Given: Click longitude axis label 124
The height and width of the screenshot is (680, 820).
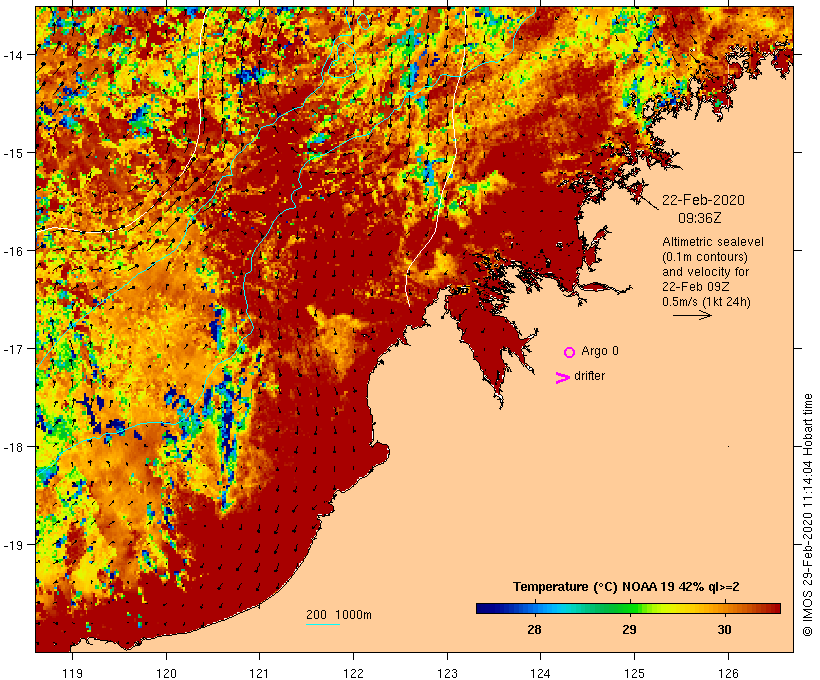Looking at the screenshot, I should (x=541, y=673).
